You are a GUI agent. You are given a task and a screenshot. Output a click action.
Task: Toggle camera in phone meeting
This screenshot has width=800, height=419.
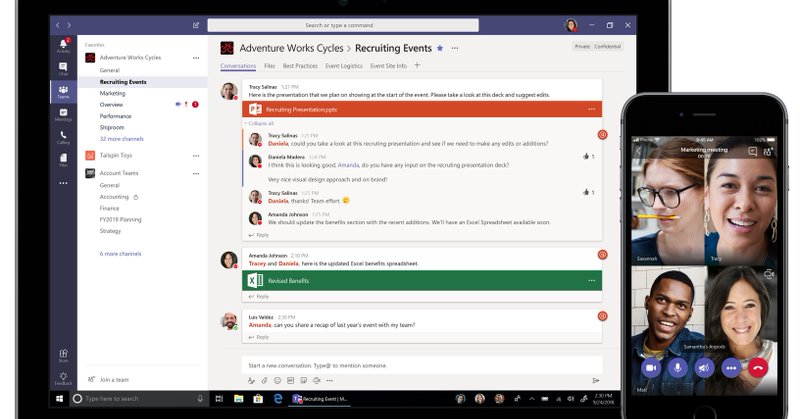coord(651,367)
